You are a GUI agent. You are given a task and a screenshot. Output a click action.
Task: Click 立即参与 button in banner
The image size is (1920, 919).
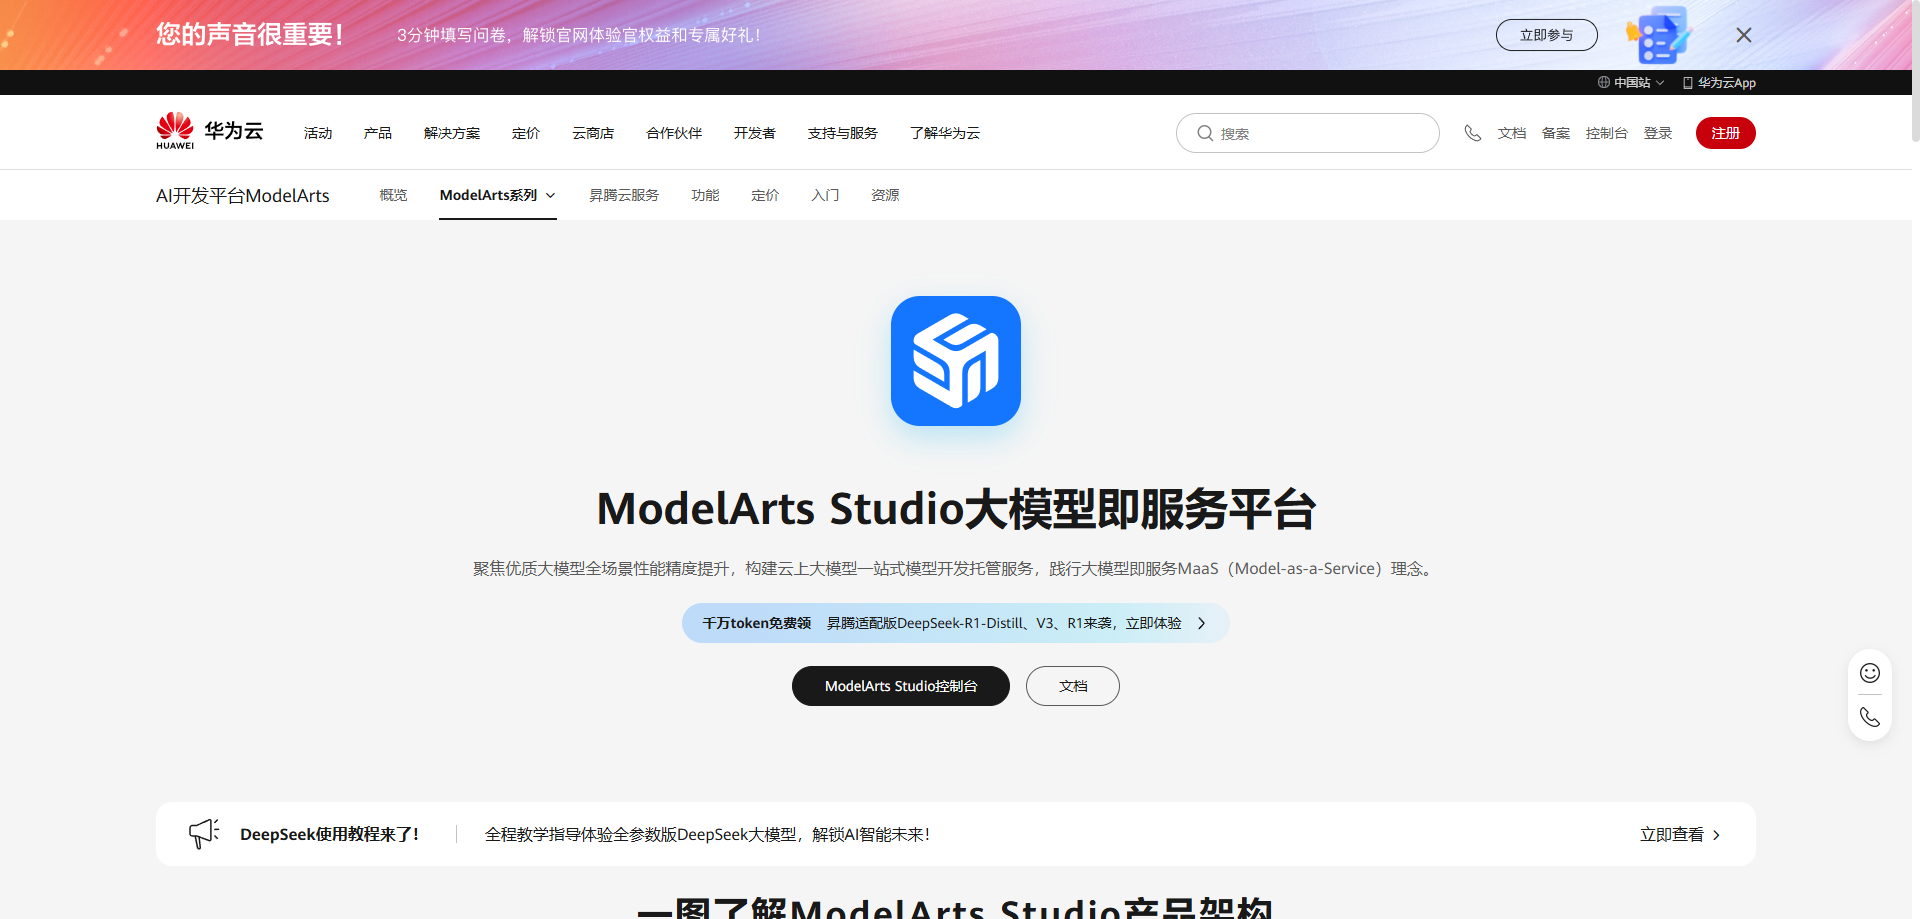coord(1547,35)
